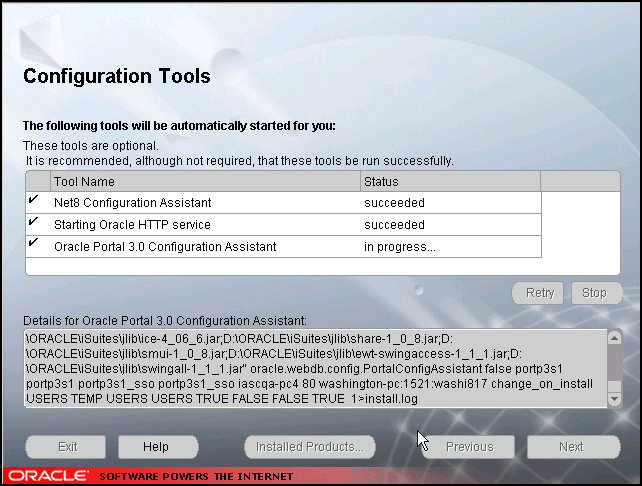Click the Status column header

[x=450, y=181]
